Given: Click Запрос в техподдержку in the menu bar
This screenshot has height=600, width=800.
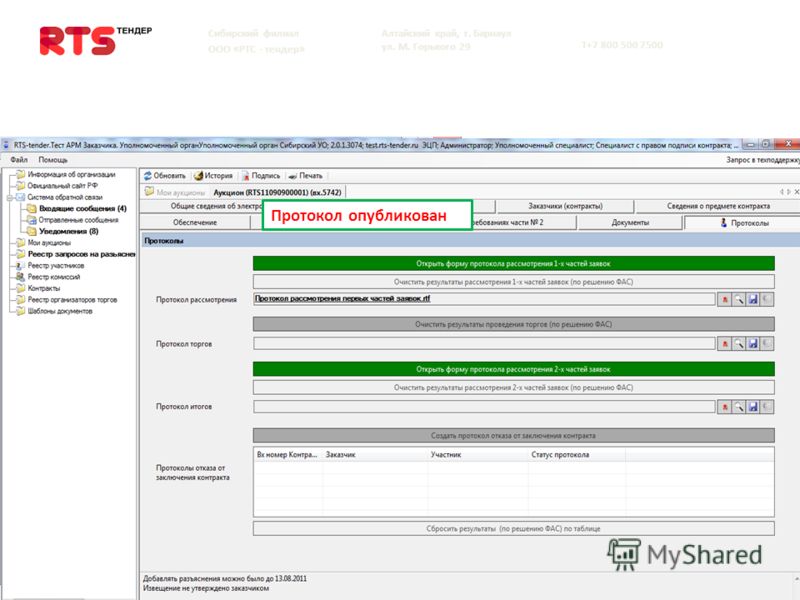Looking at the screenshot, I should (x=763, y=160).
